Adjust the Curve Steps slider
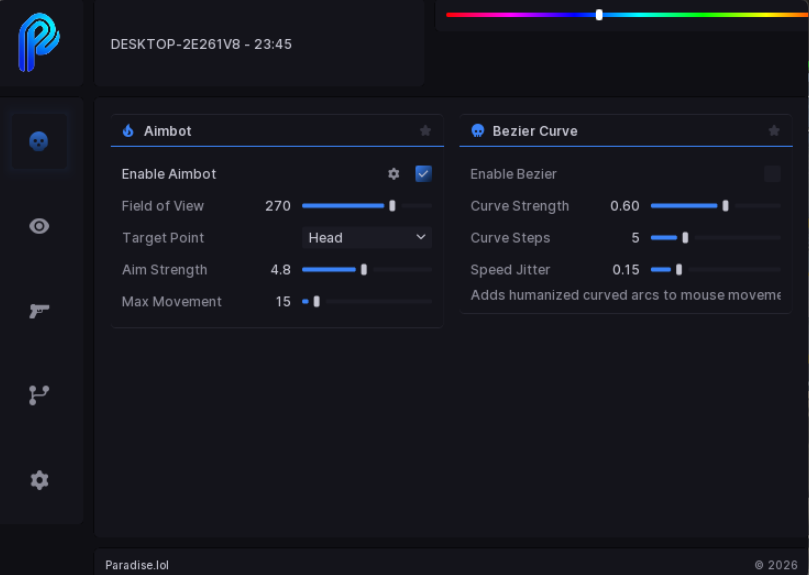This screenshot has height=575, width=809. pyautogui.click(x=716, y=238)
